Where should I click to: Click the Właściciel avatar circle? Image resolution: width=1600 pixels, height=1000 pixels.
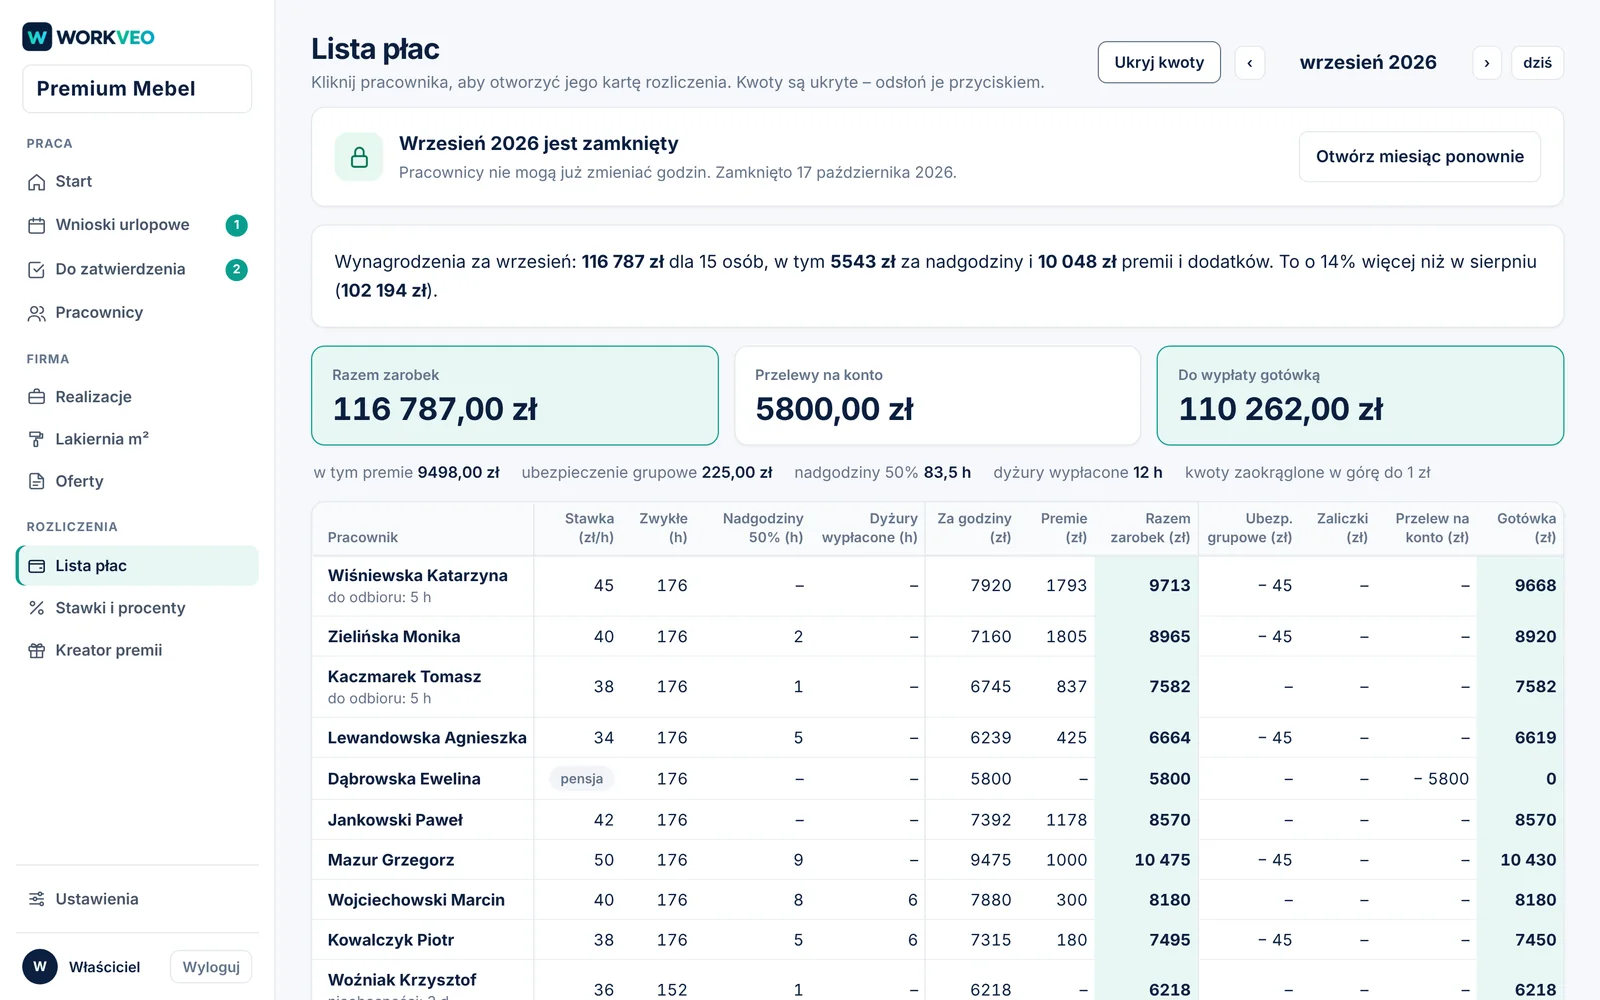(x=40, y=967)
